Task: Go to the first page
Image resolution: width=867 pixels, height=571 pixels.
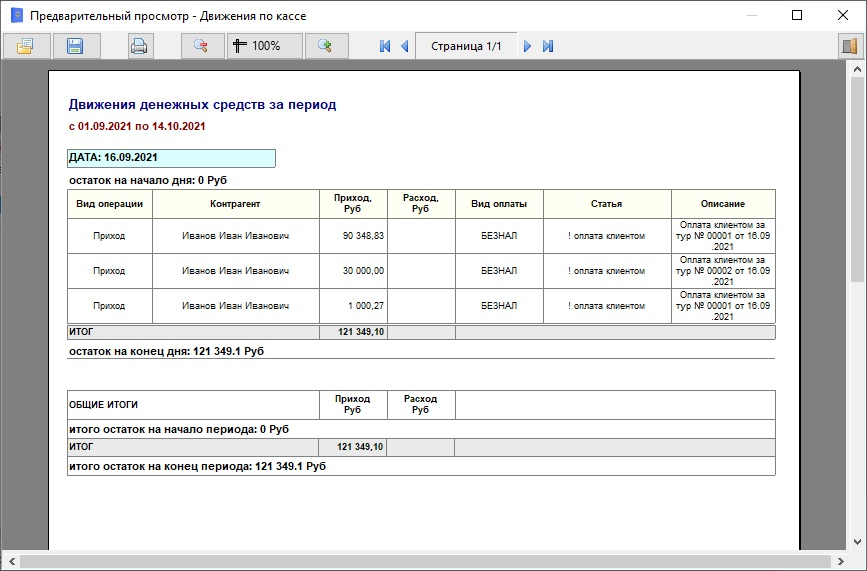Action: [385, 46]
